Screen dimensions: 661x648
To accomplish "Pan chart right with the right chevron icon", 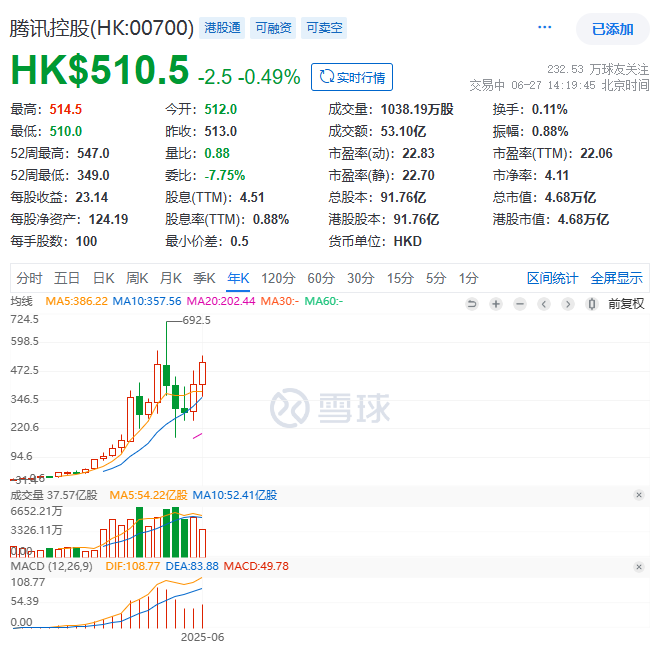I will pyautogui.click(x=568, y=304).
